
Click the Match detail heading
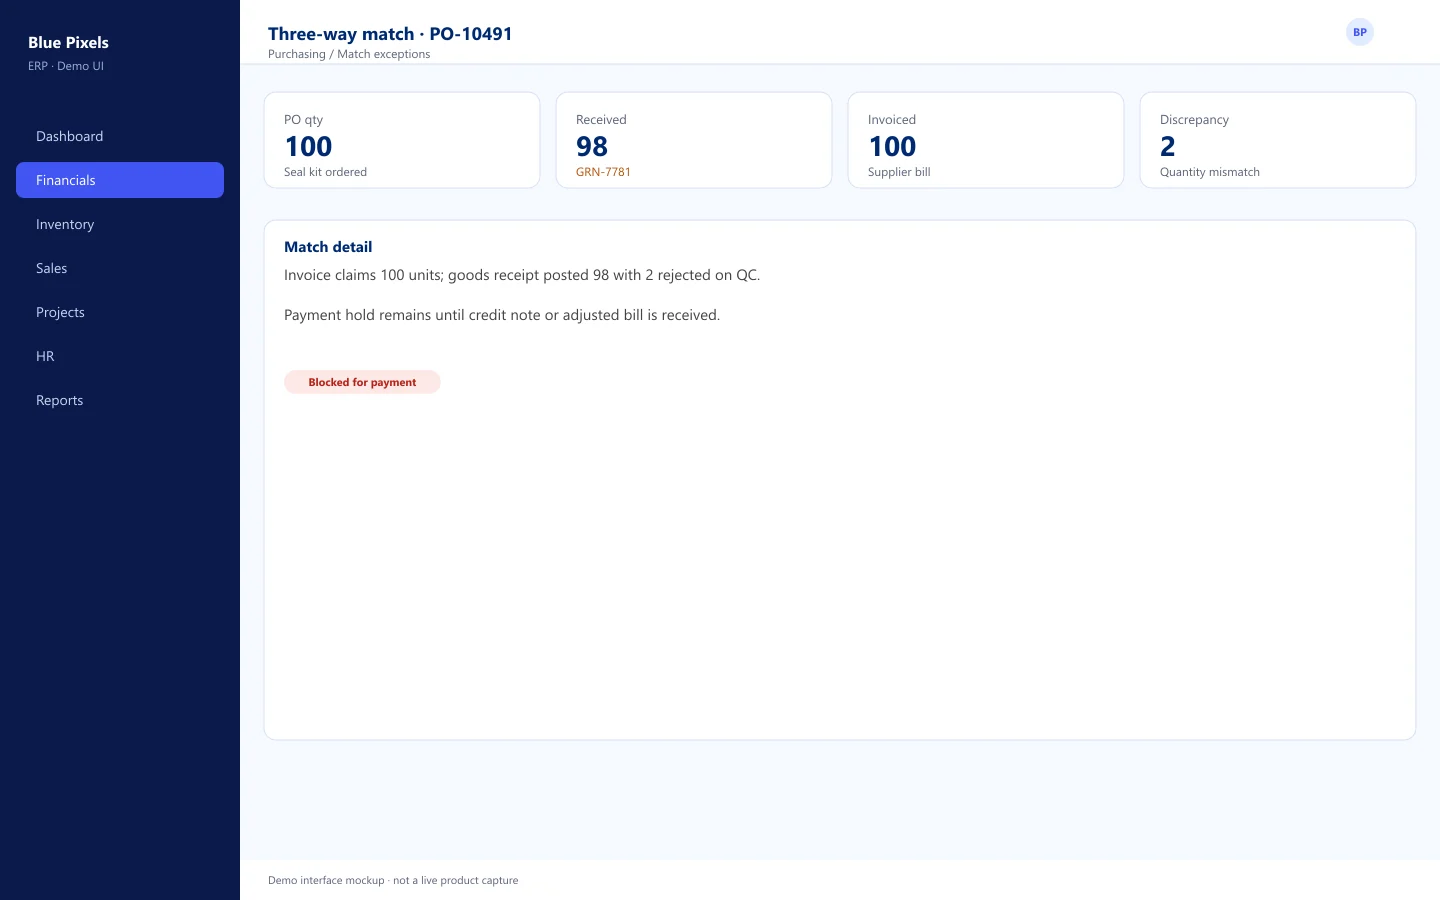[x=328, y=247]
